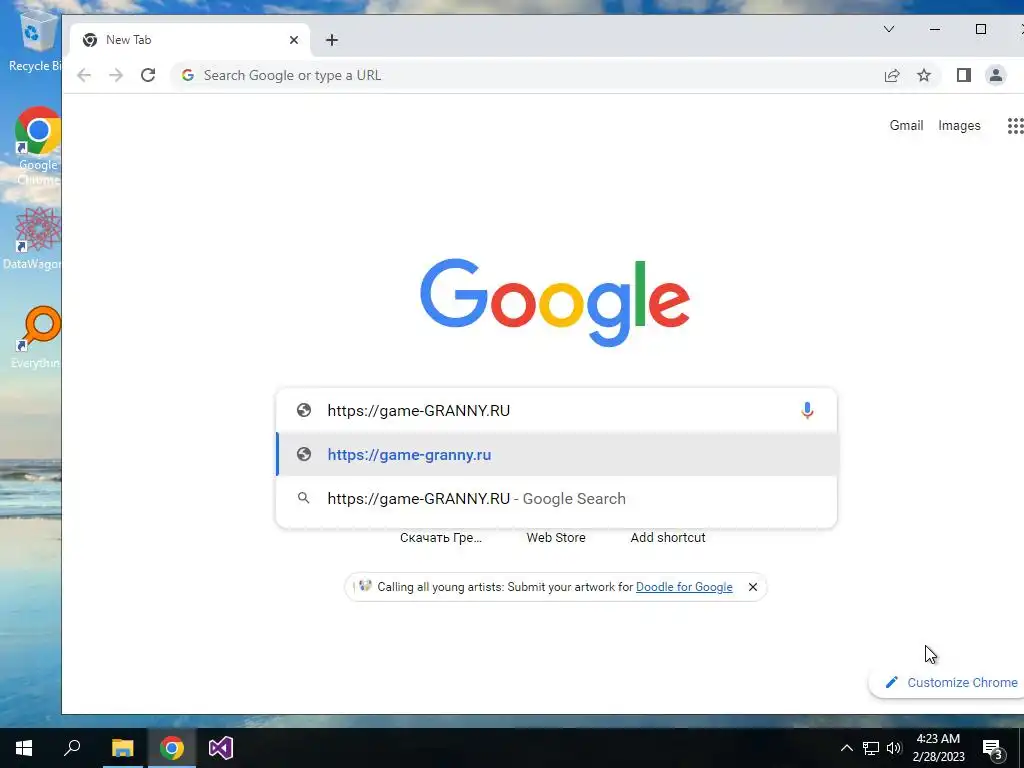
Task: Expand the hidden tray icons chevron
Action: pyautogui.click(x=846, y=748)
